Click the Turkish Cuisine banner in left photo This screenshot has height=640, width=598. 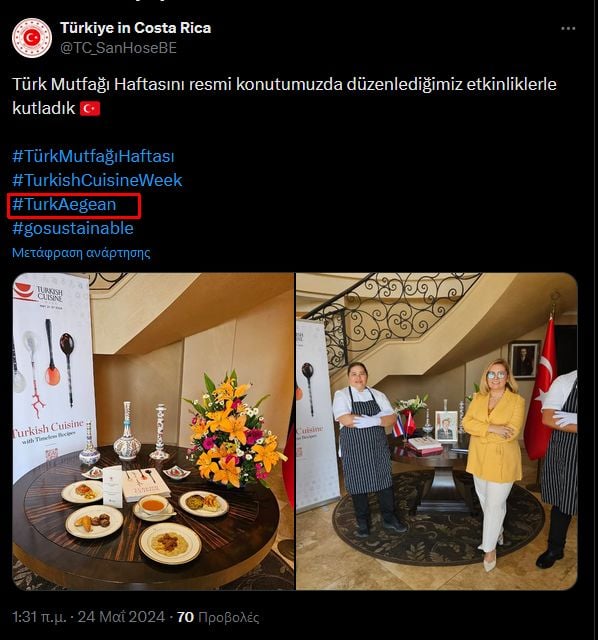point(52,378)
